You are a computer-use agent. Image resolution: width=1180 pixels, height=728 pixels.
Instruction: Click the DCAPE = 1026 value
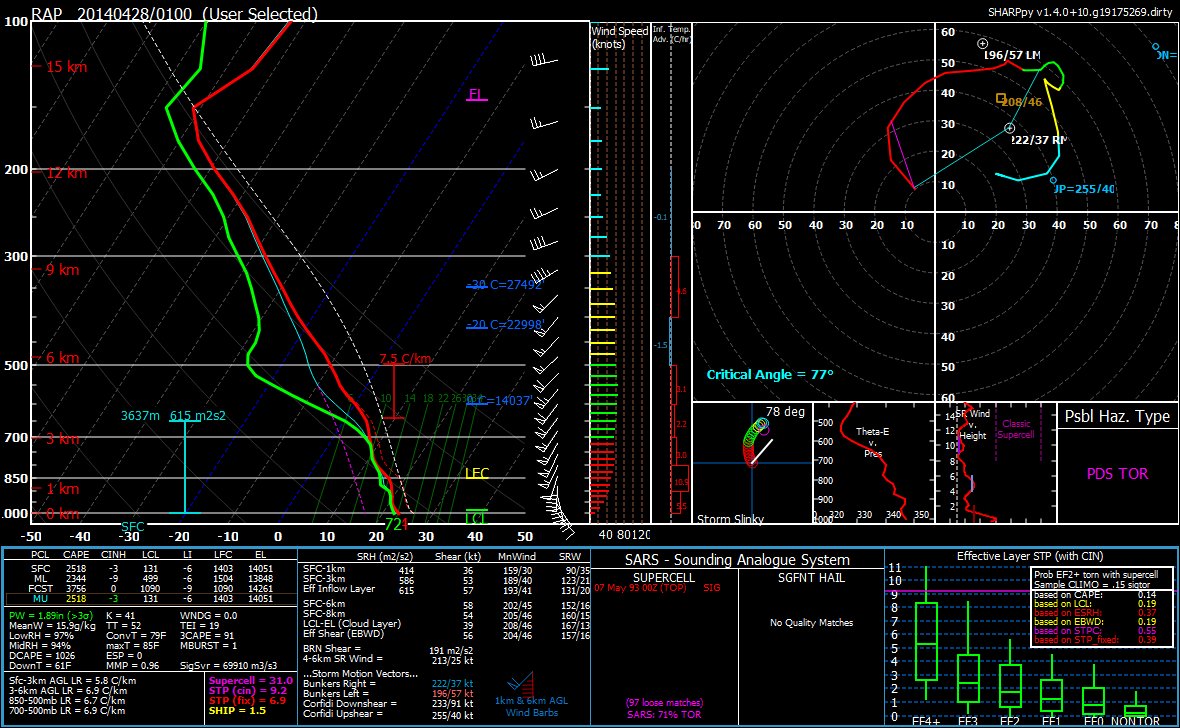point(42,656)
